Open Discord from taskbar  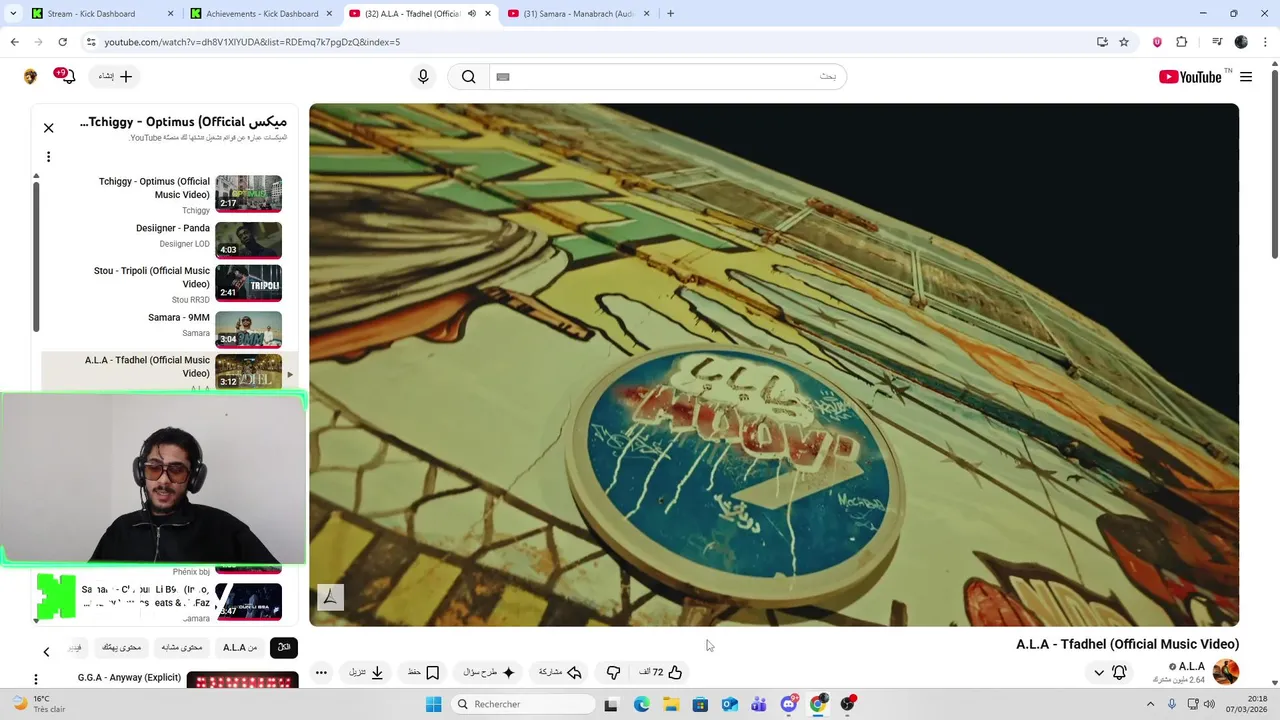[789, 704]
